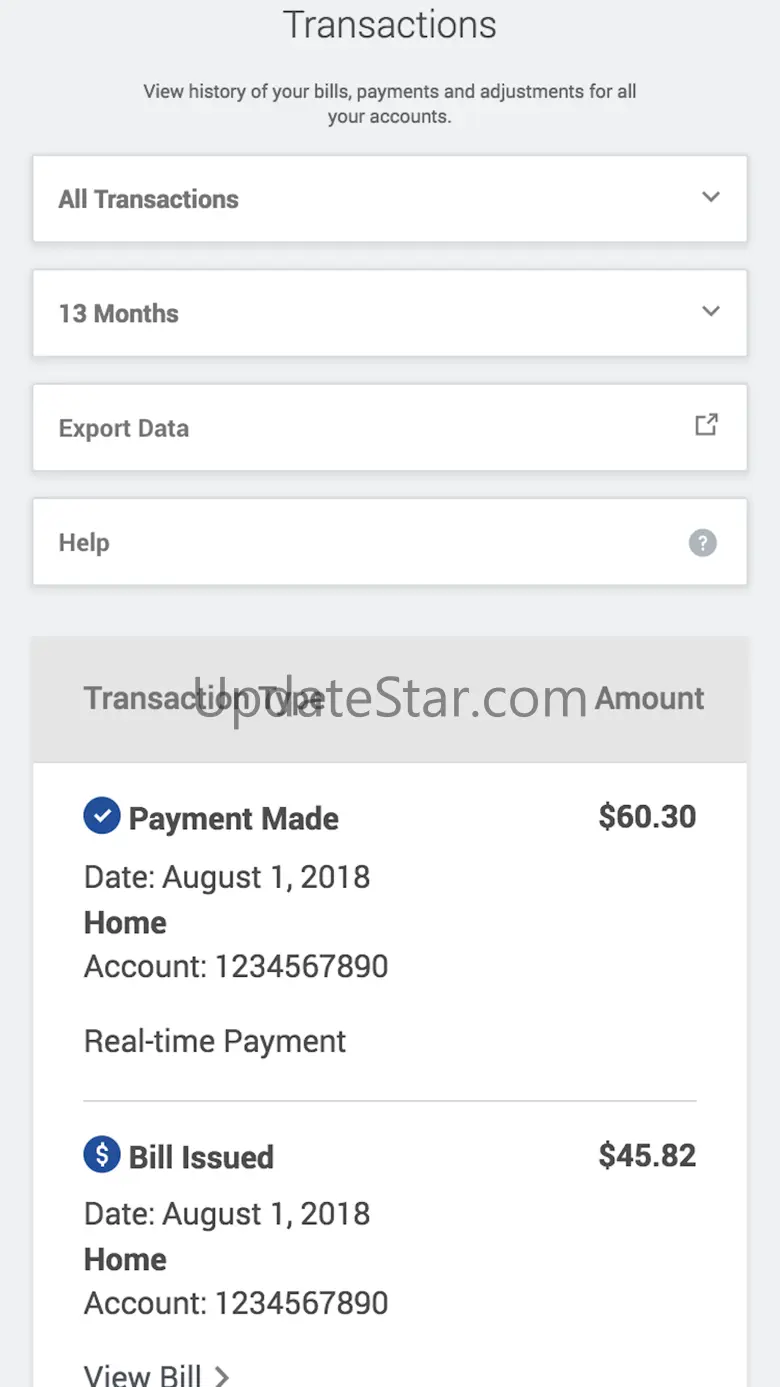This screenshot has width=780, height=1387.
Task: Expand the 13 Months chevron arrow
Action: coord(711,311)
